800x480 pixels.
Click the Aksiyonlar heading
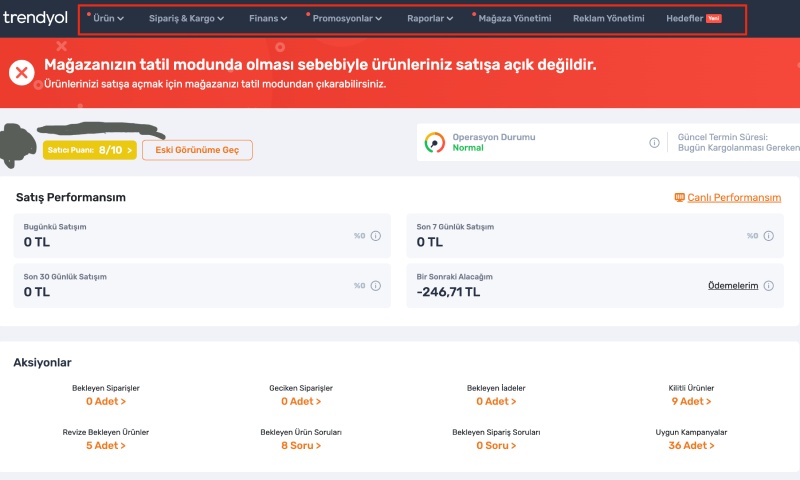(42, 363)
